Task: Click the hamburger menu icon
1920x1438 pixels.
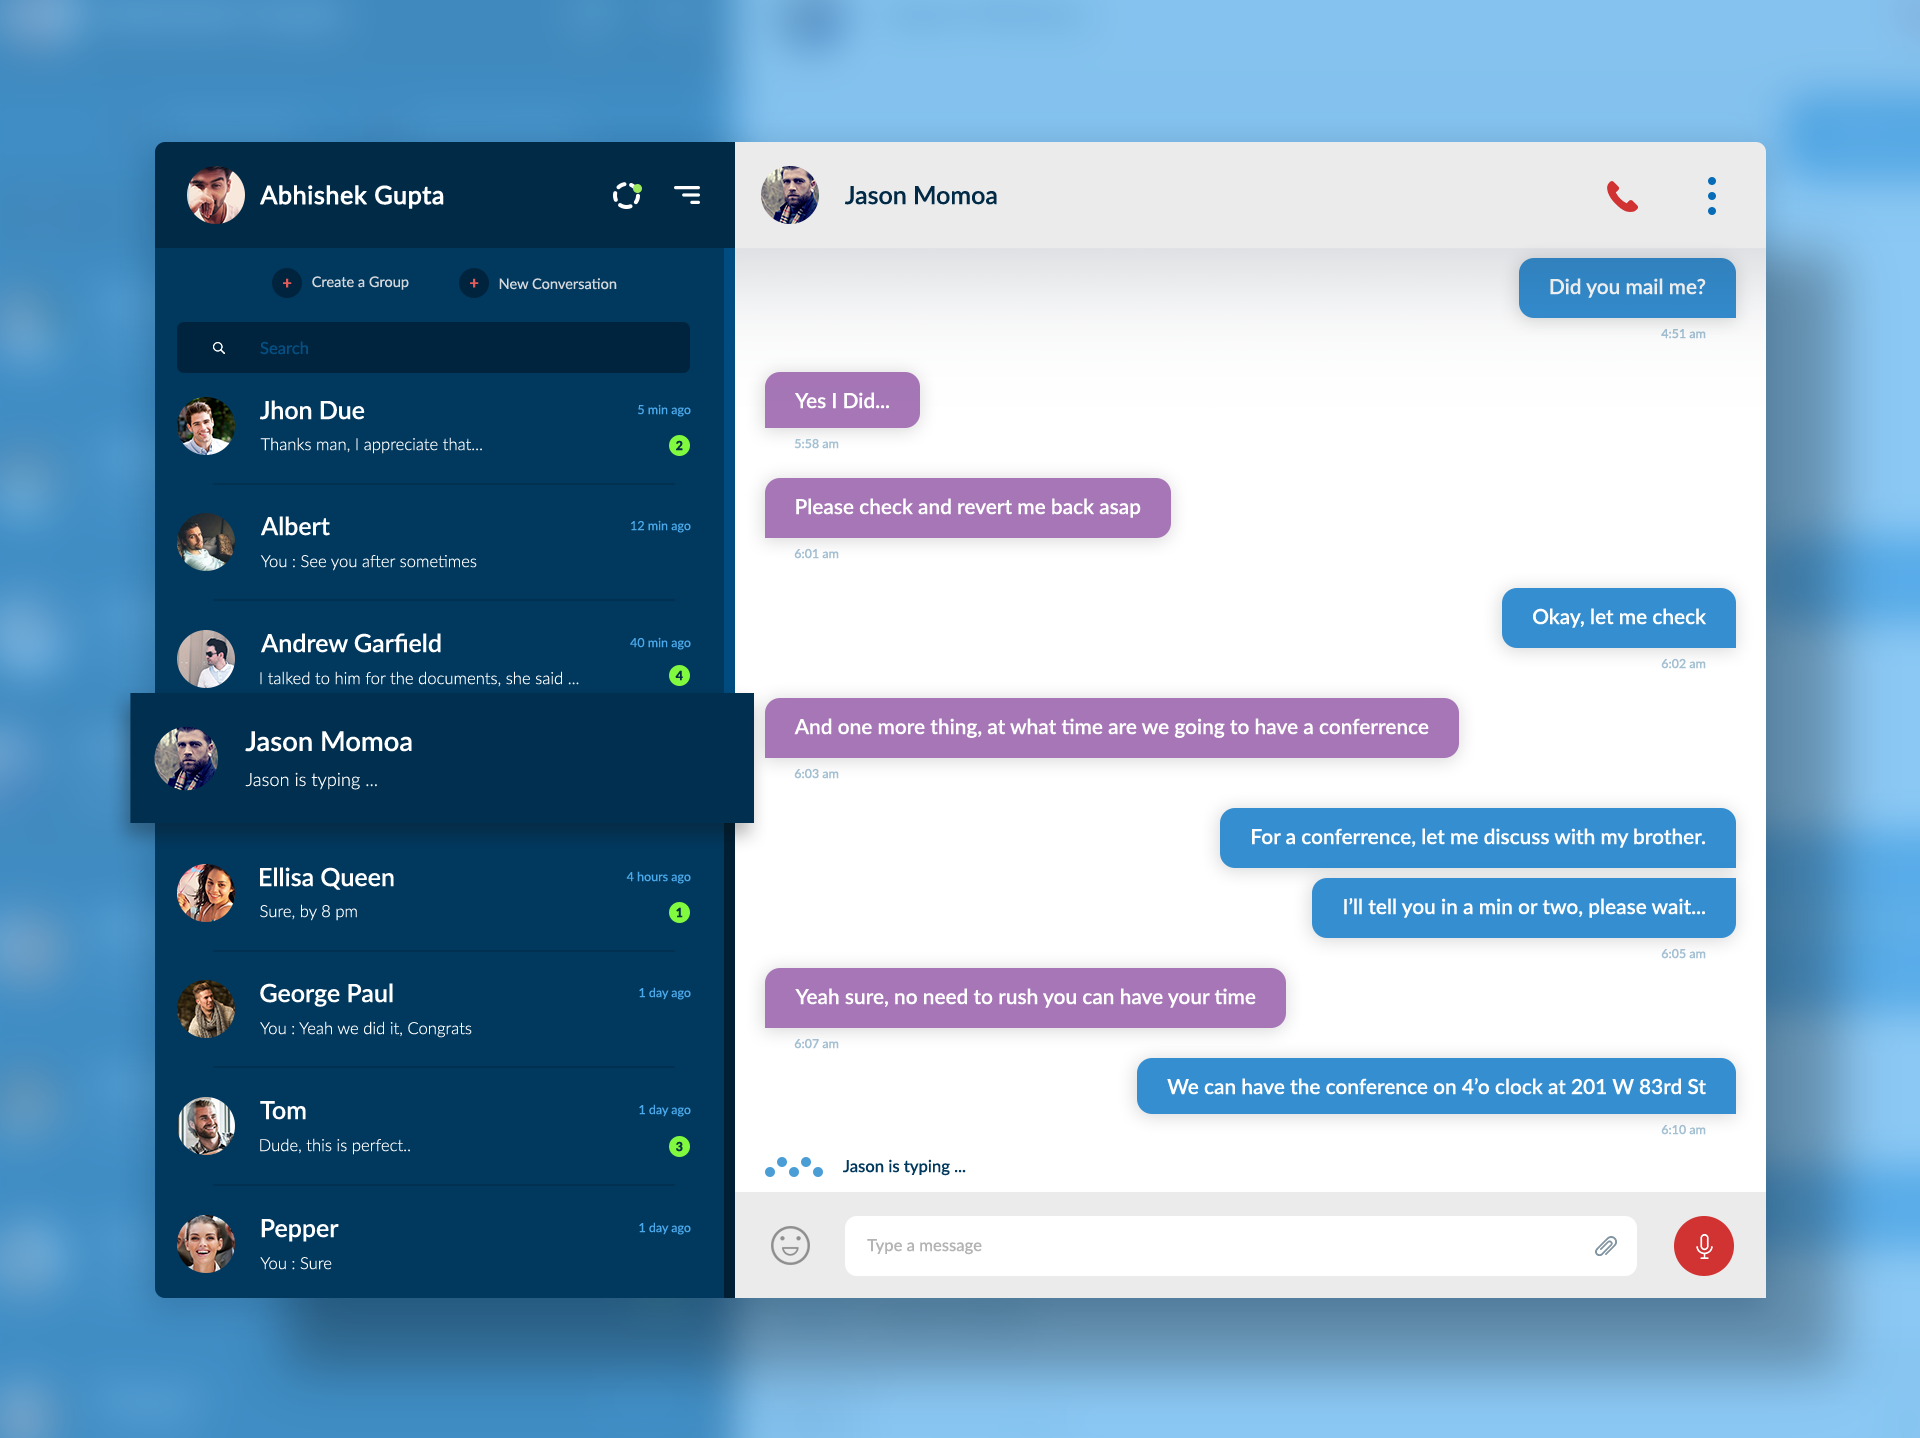Action: pyautogui.click(x=687, y=192)
